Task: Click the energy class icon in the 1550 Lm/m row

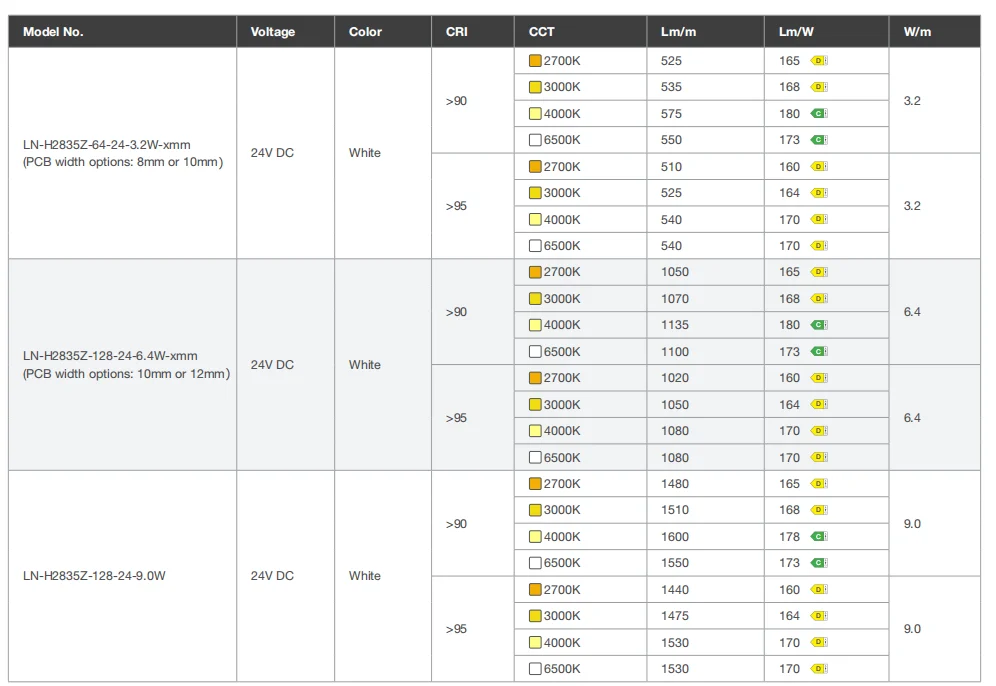Action: coord(818,563)
